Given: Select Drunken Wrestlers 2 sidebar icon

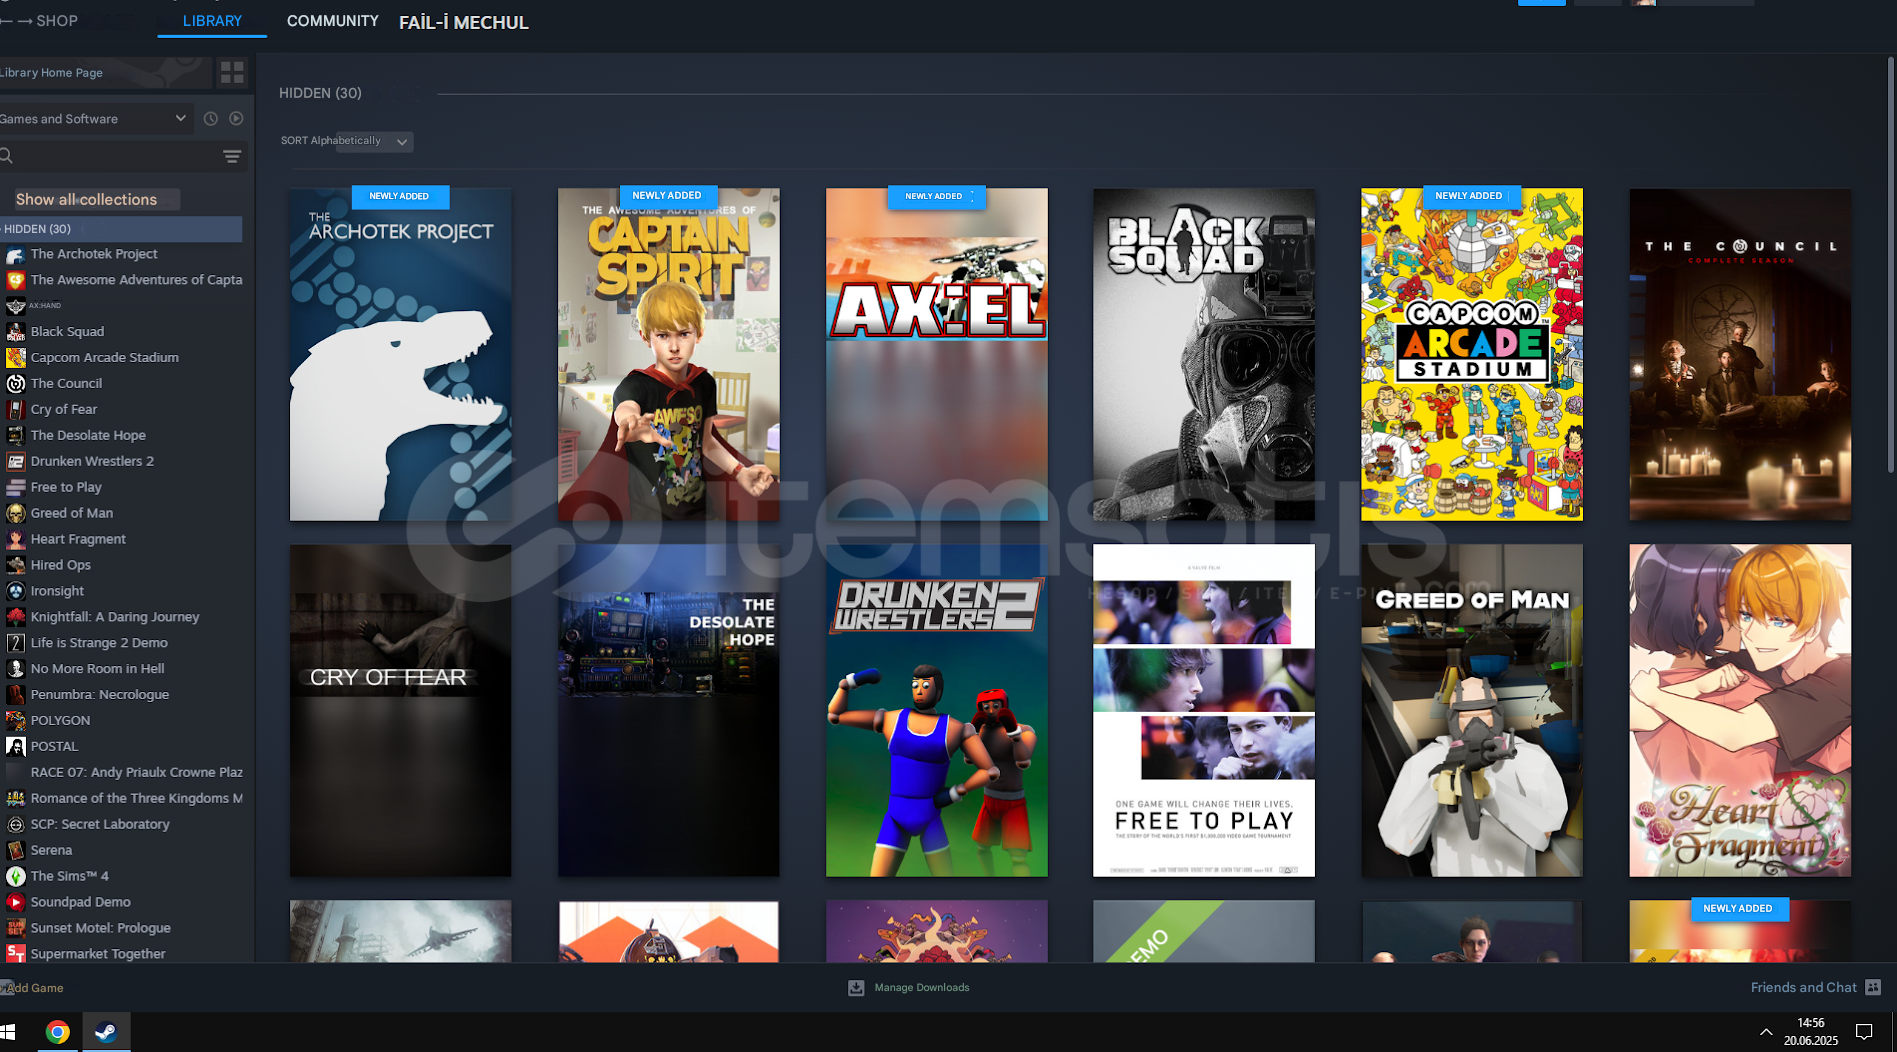Looking at the screenshot, I should (x=15, y=461).
